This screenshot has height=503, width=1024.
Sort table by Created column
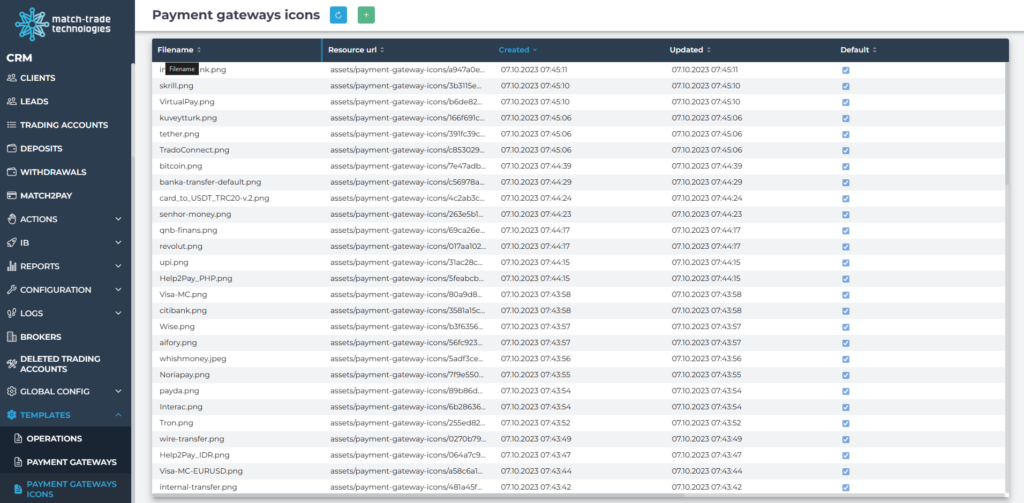pyautogui.click(x=517, y=49)
